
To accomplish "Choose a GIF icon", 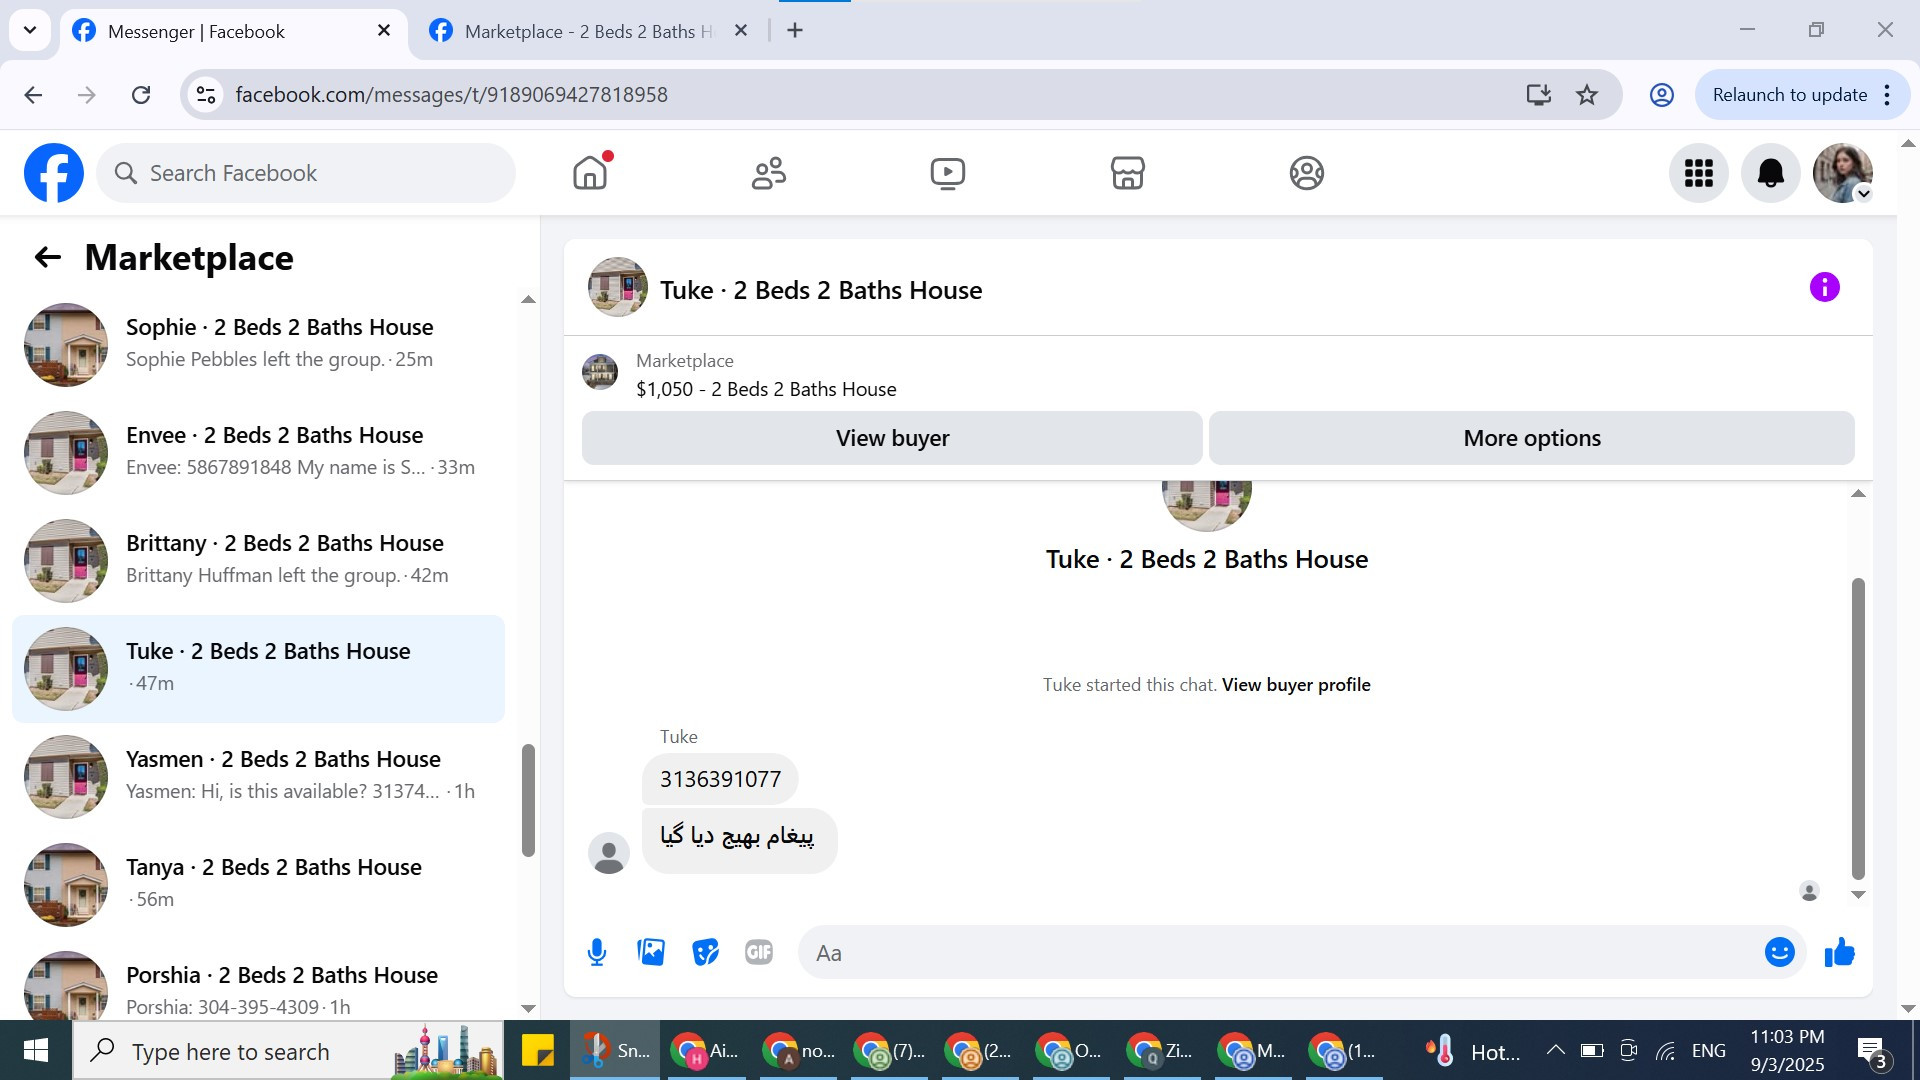I will 759,953.
